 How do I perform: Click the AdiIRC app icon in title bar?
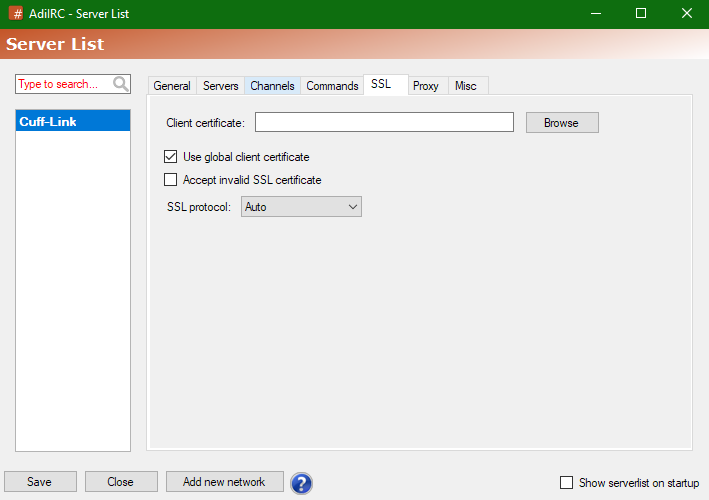[16, 14]
